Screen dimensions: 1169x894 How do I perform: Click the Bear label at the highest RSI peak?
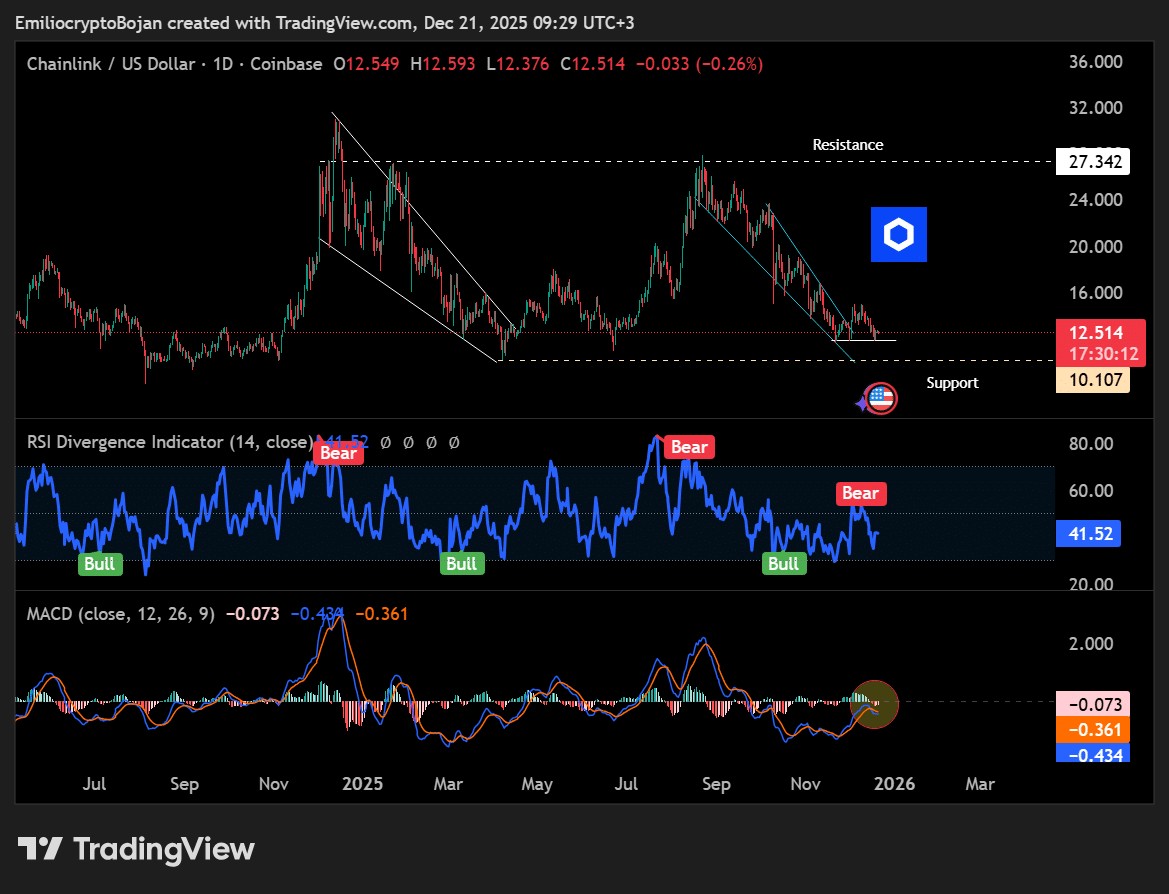(689, 447)
